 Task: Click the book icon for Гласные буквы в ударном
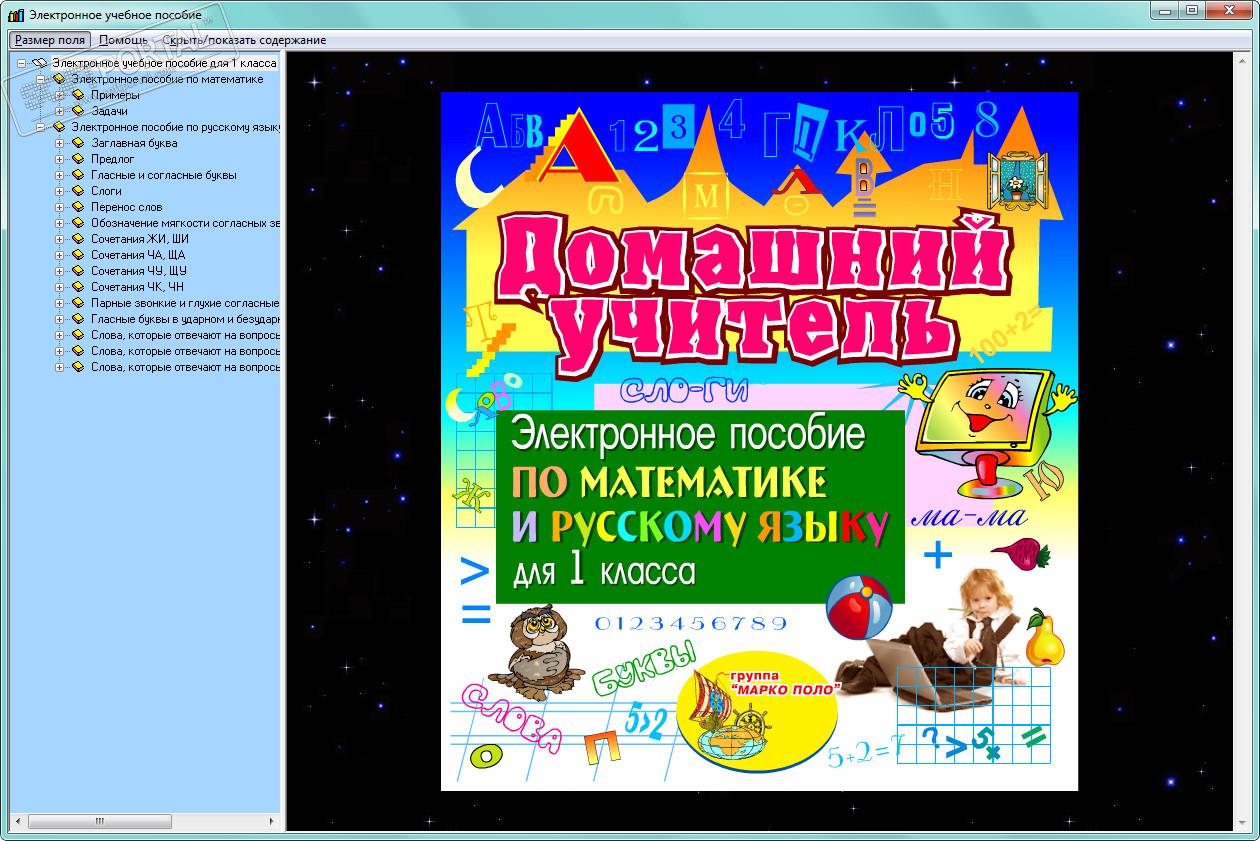click(x=78, y=319)
